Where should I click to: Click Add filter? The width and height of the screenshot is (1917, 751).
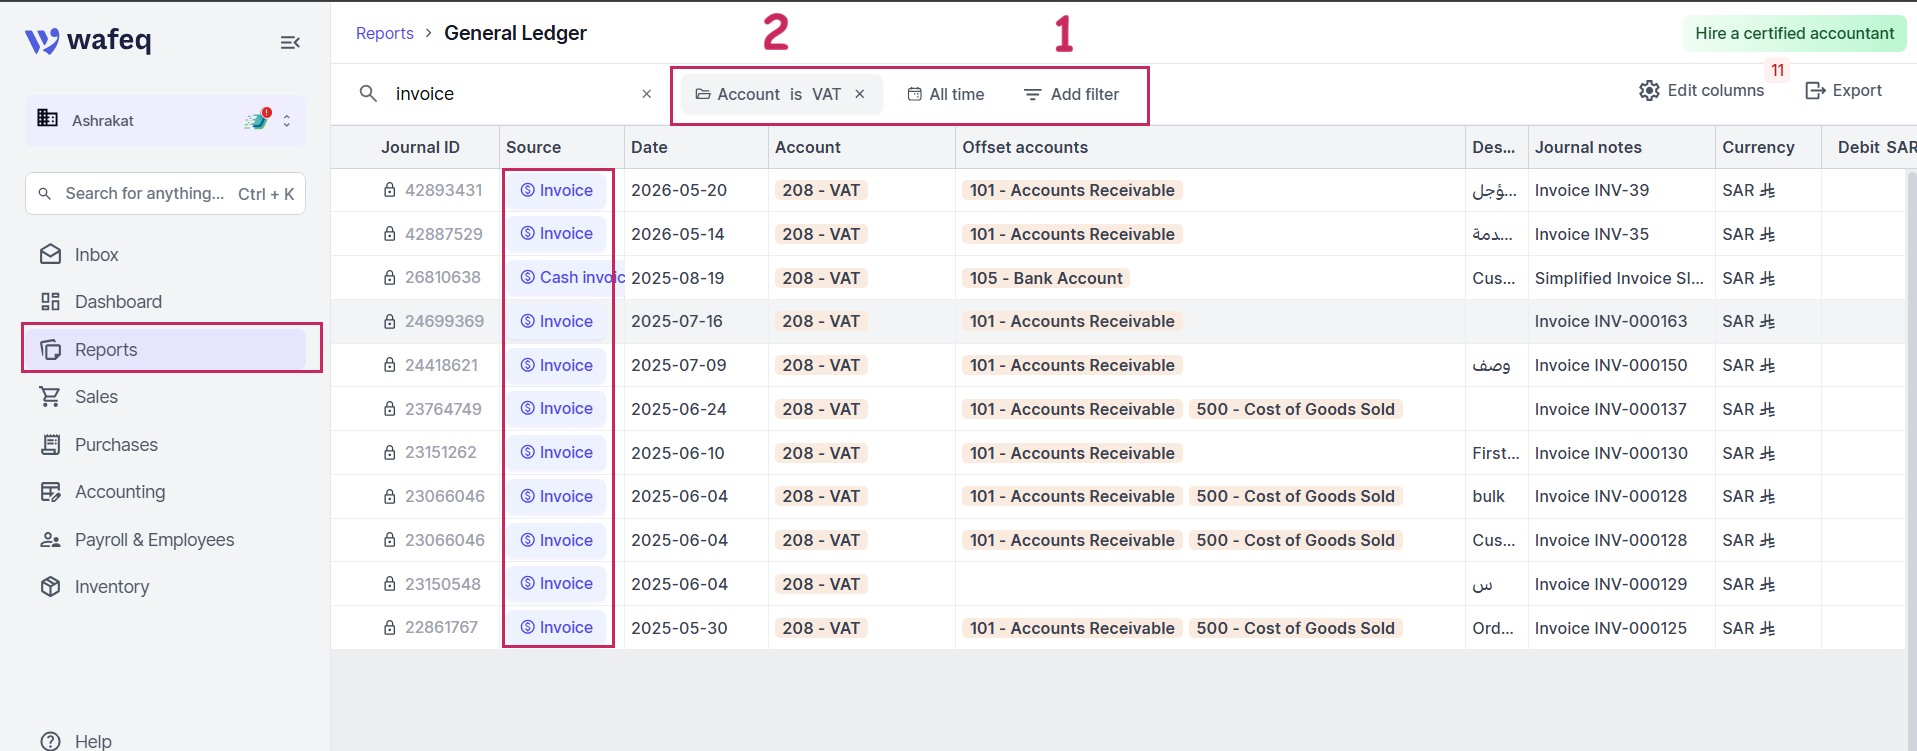[x=1072, y=94]
